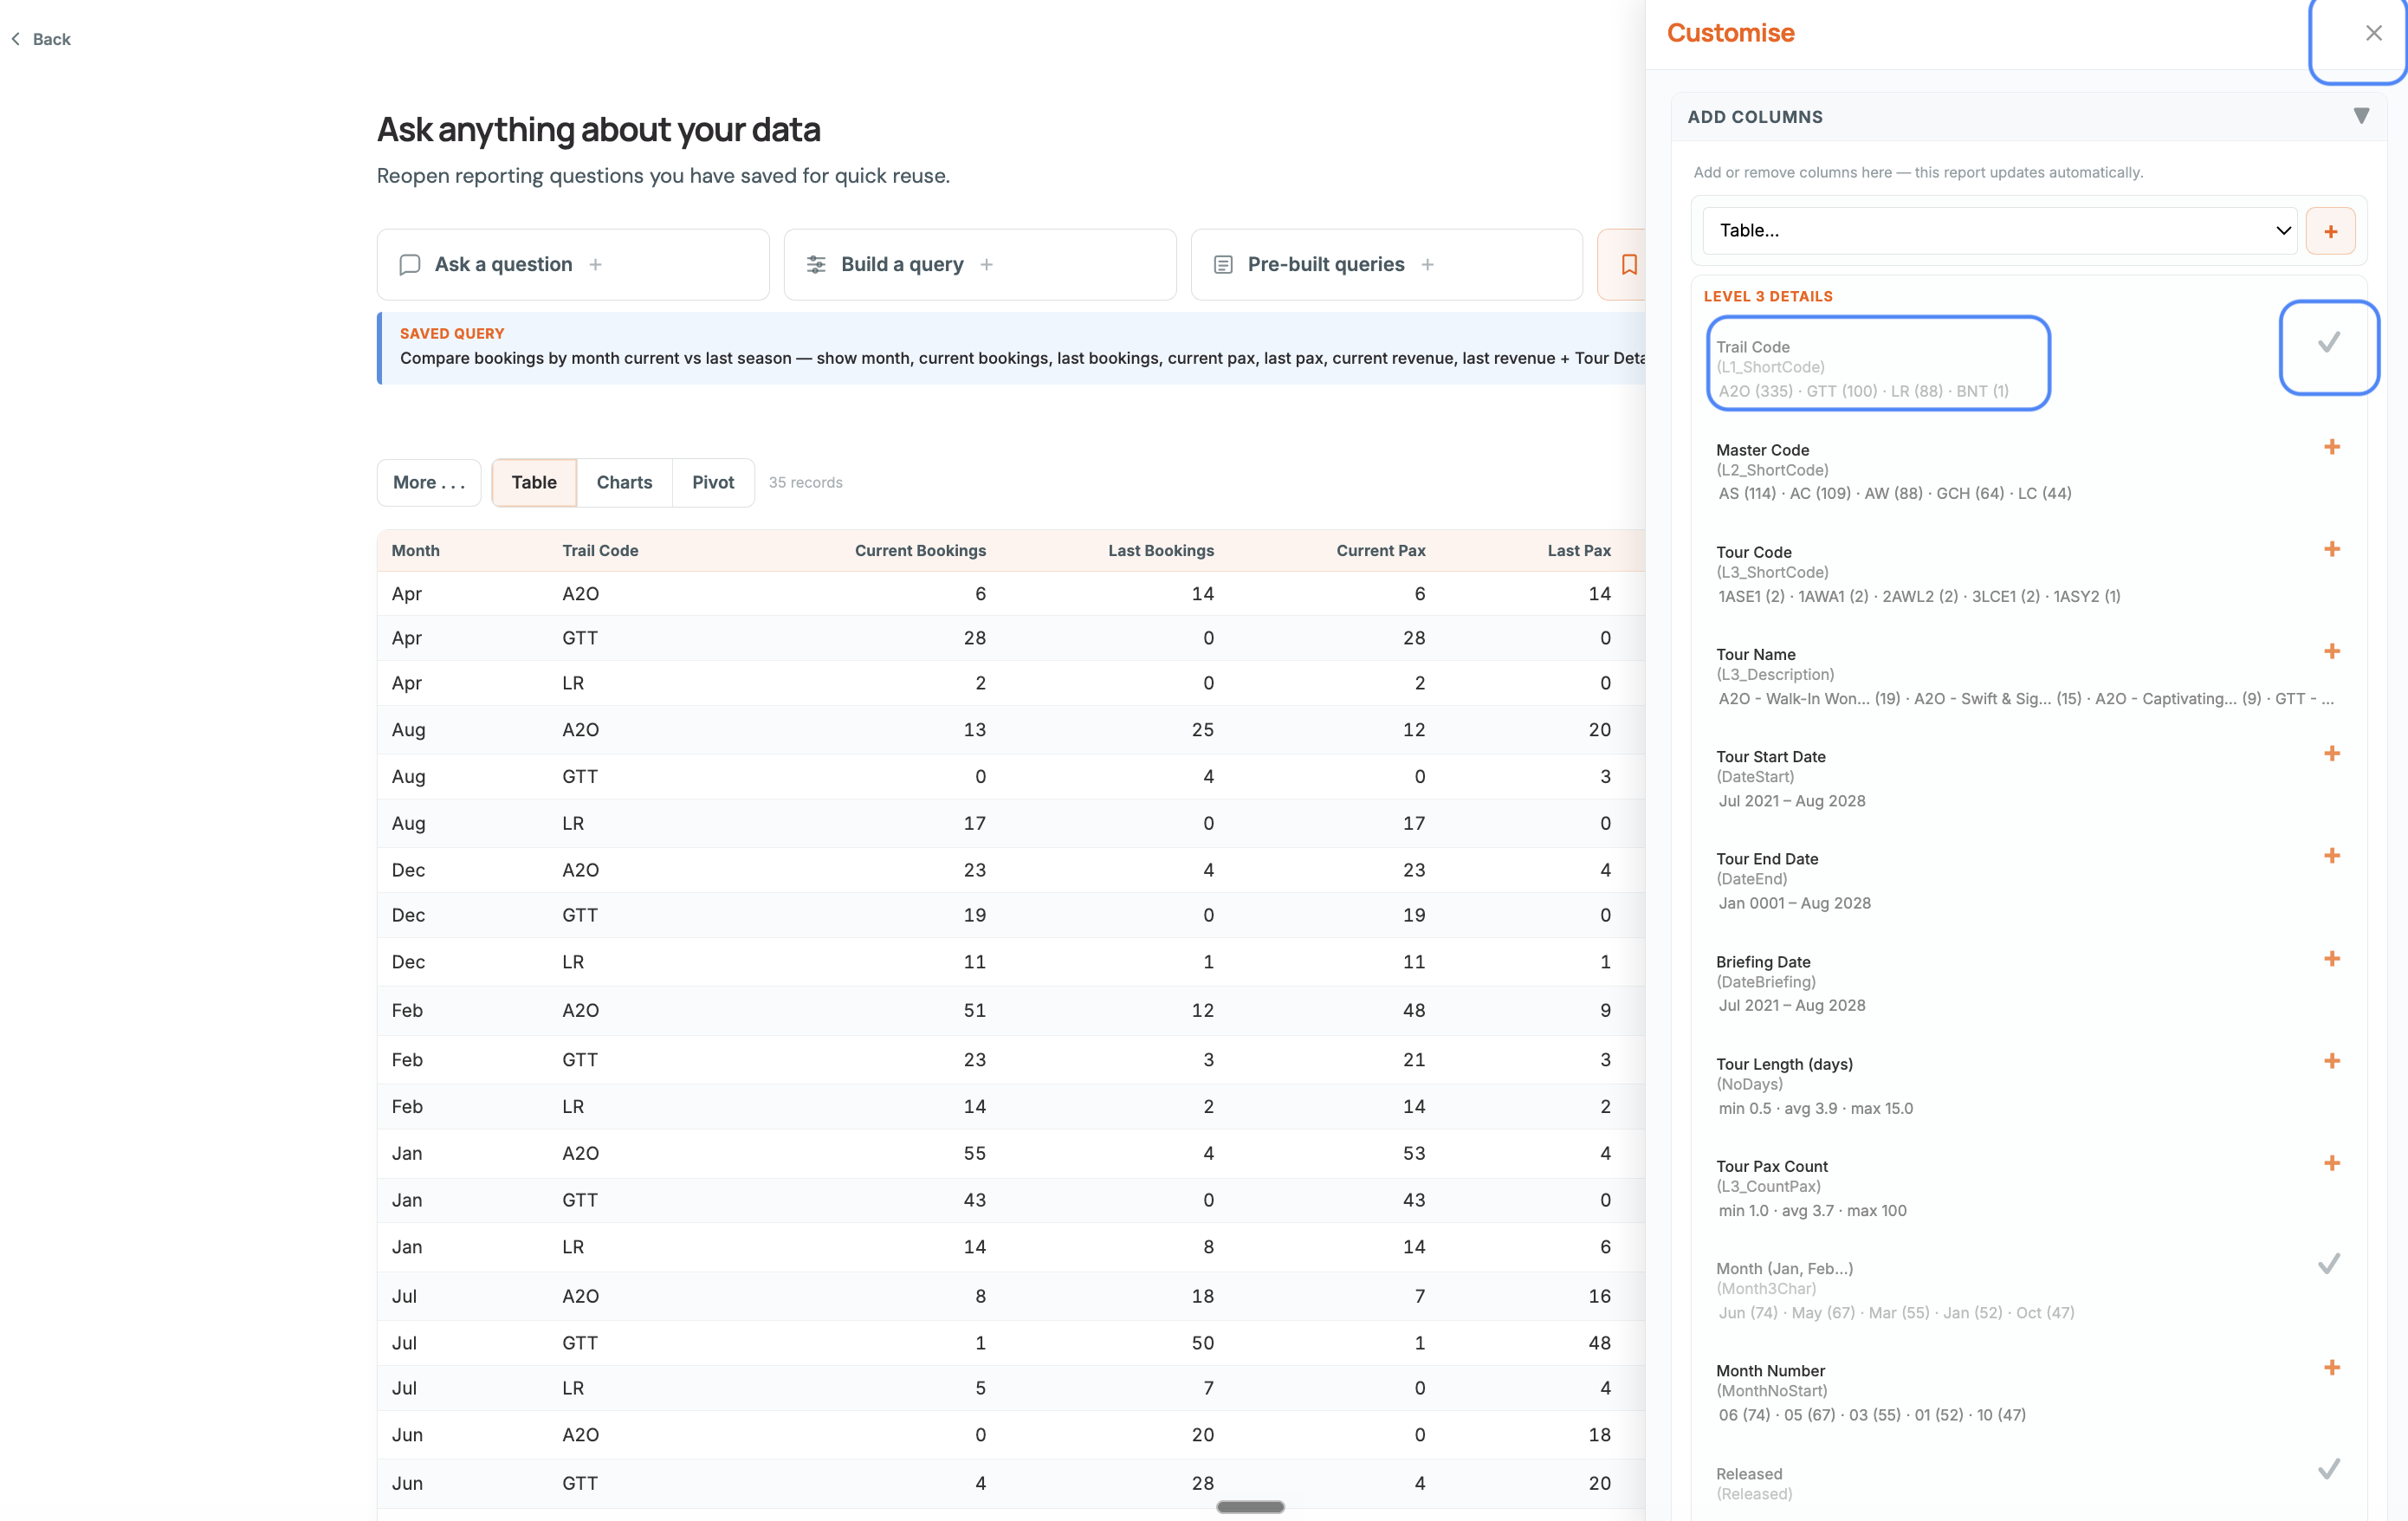Click the orange plus next to Table dropdown
Viewport: 2408px width, 1521px height.
[2330, 231]
